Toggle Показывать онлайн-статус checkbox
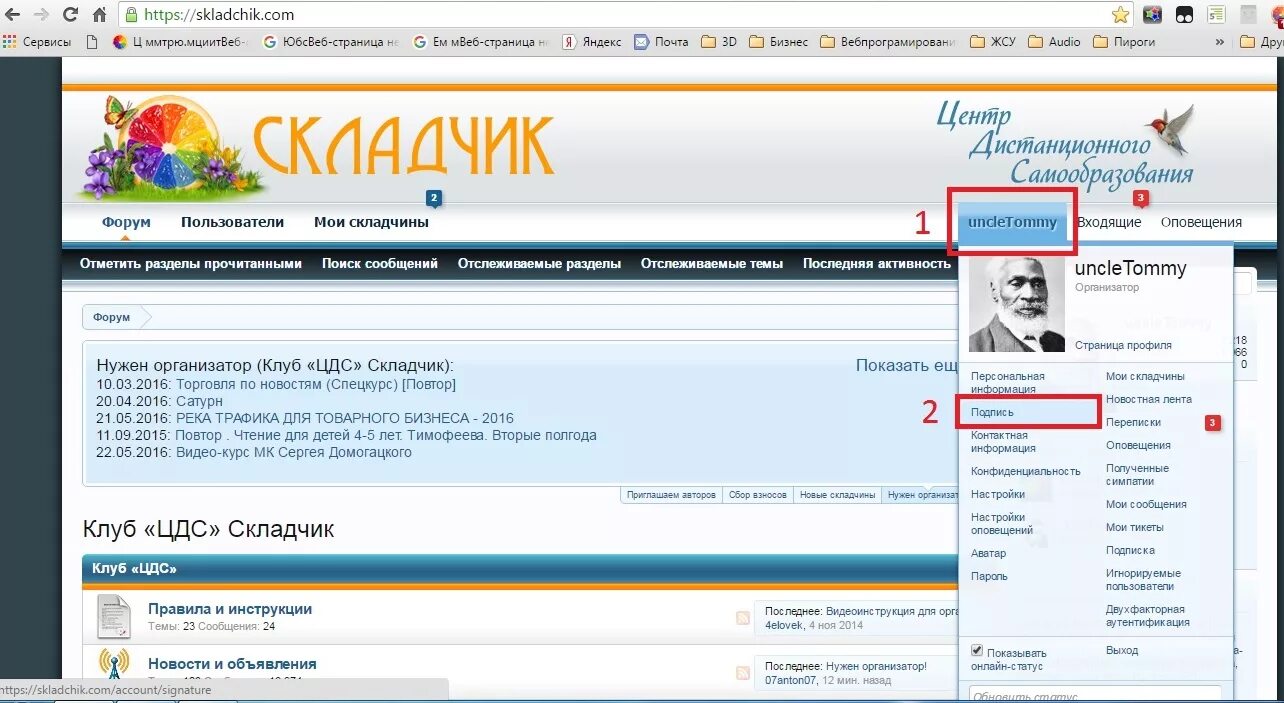This screenshot has width=1284, height=703. click(977, 650)
